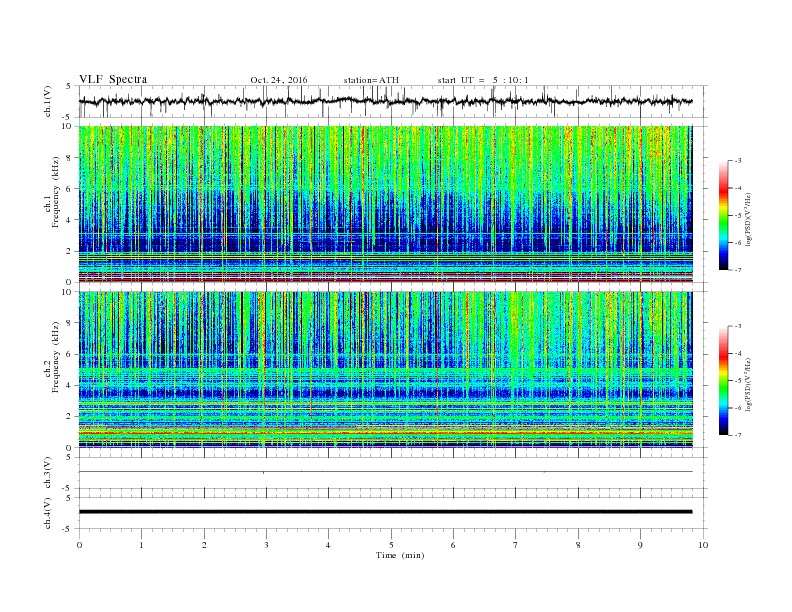The height and width of the screenshot is (612, 792).
Task: Click the time axis tick label "2"
Action: pyautogui.click(x=204, y=545)
